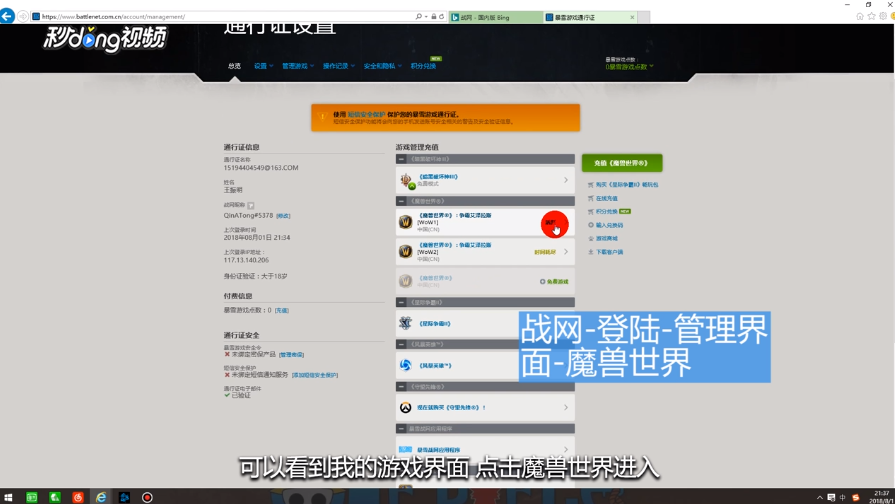
Task: Select the 总览 navigation tab
Action: [x=235, y=66]
